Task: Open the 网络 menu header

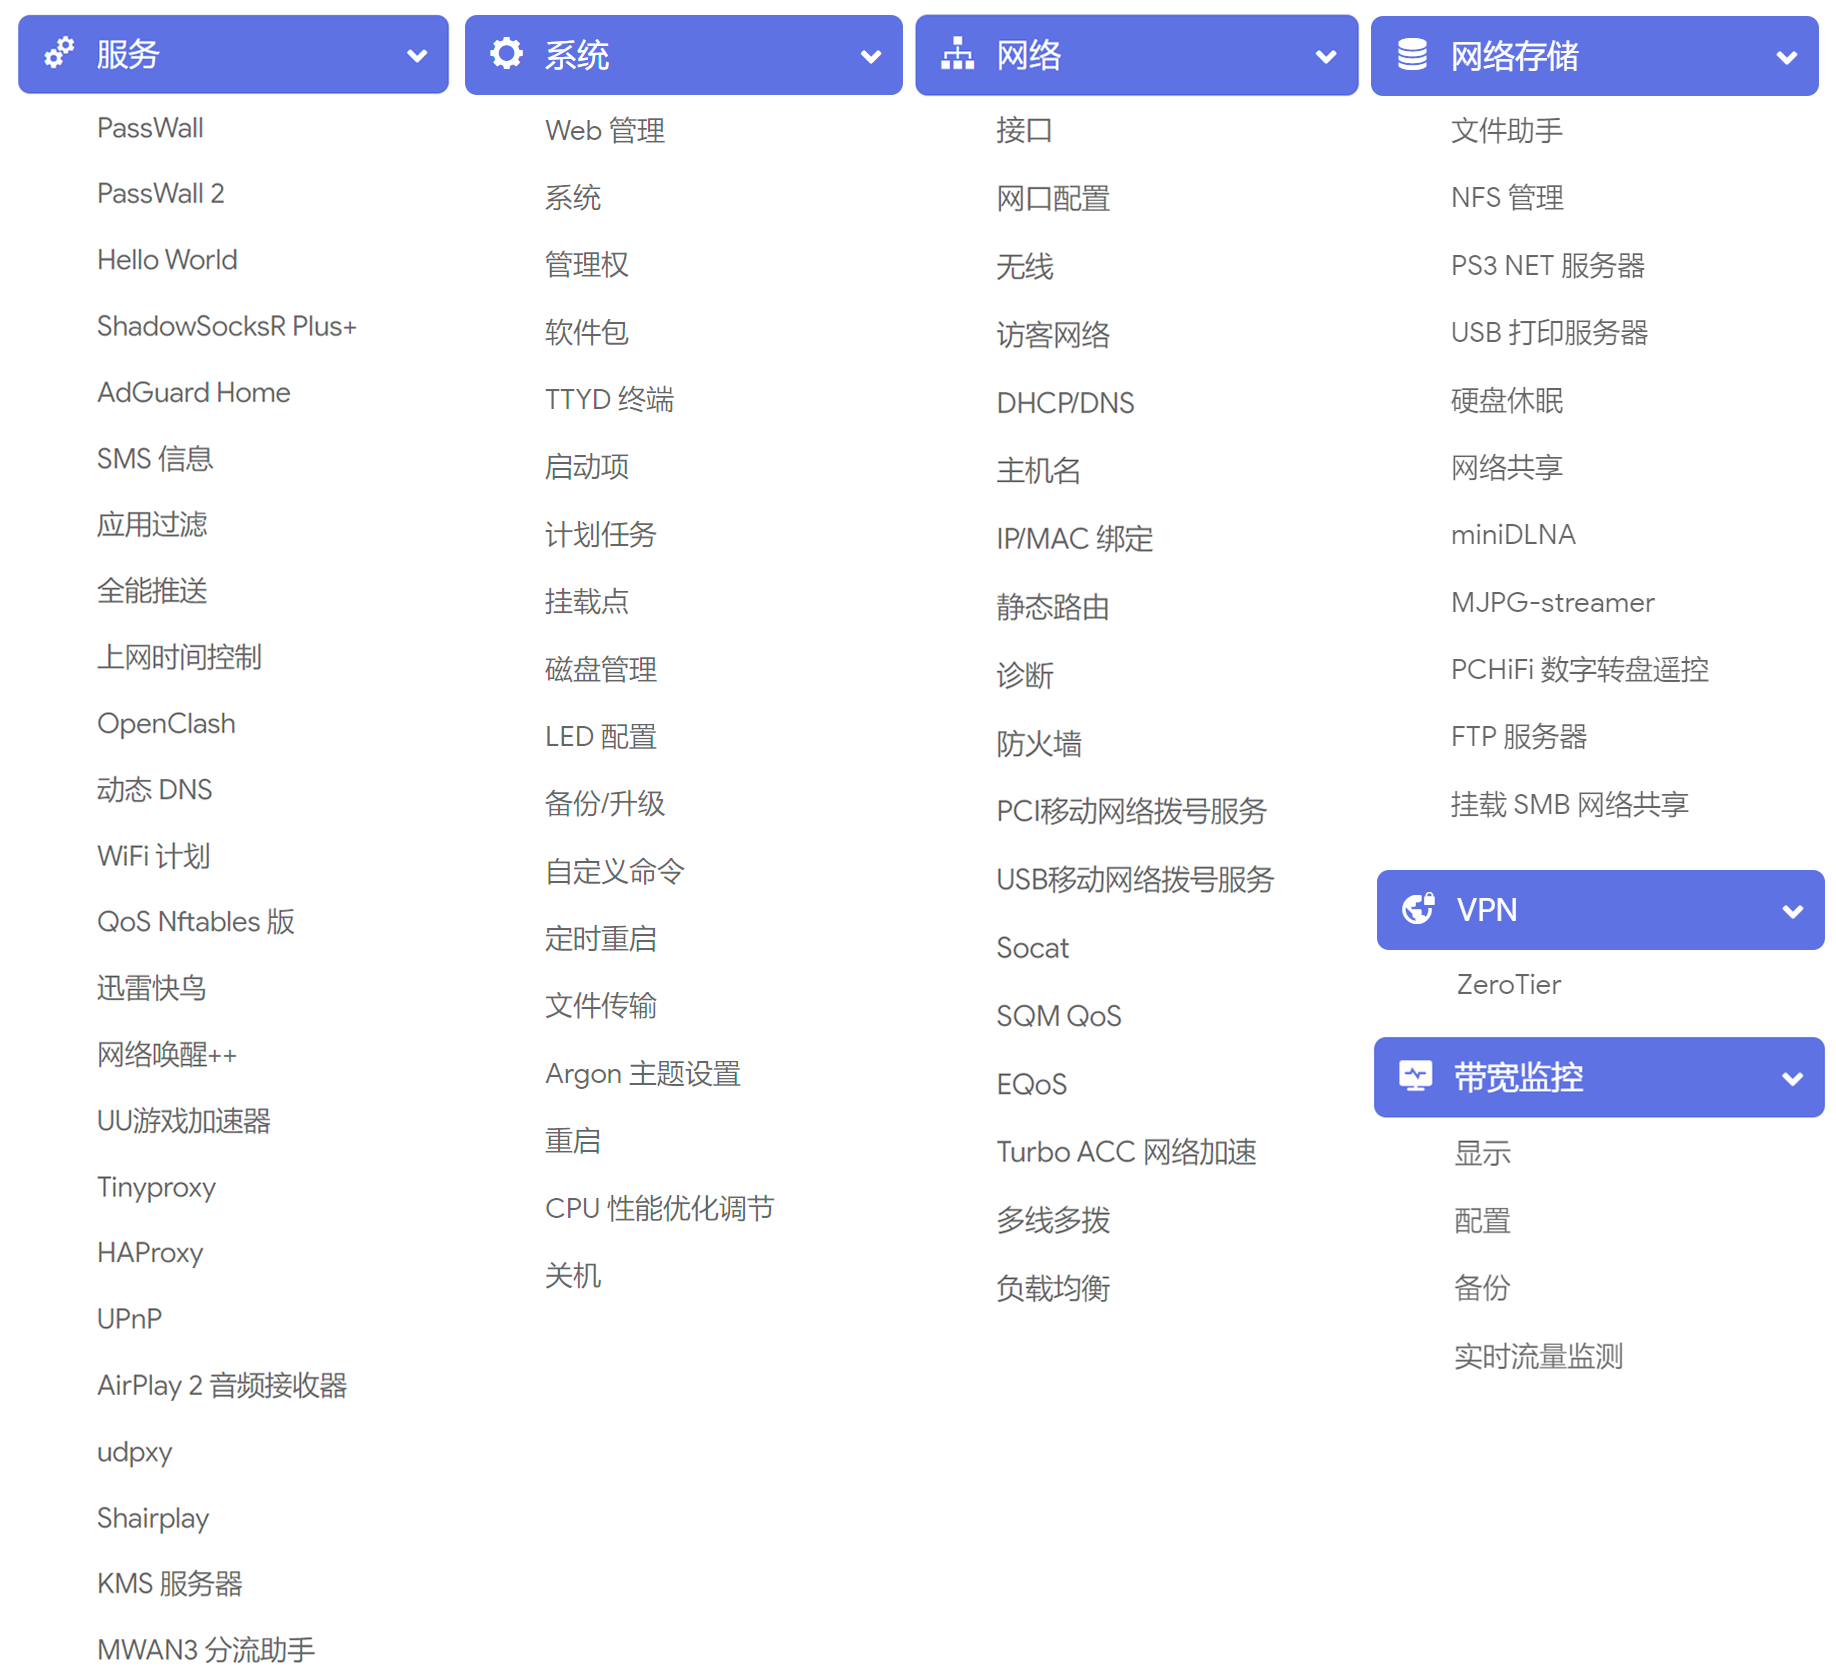Action: coord(1136,55)
